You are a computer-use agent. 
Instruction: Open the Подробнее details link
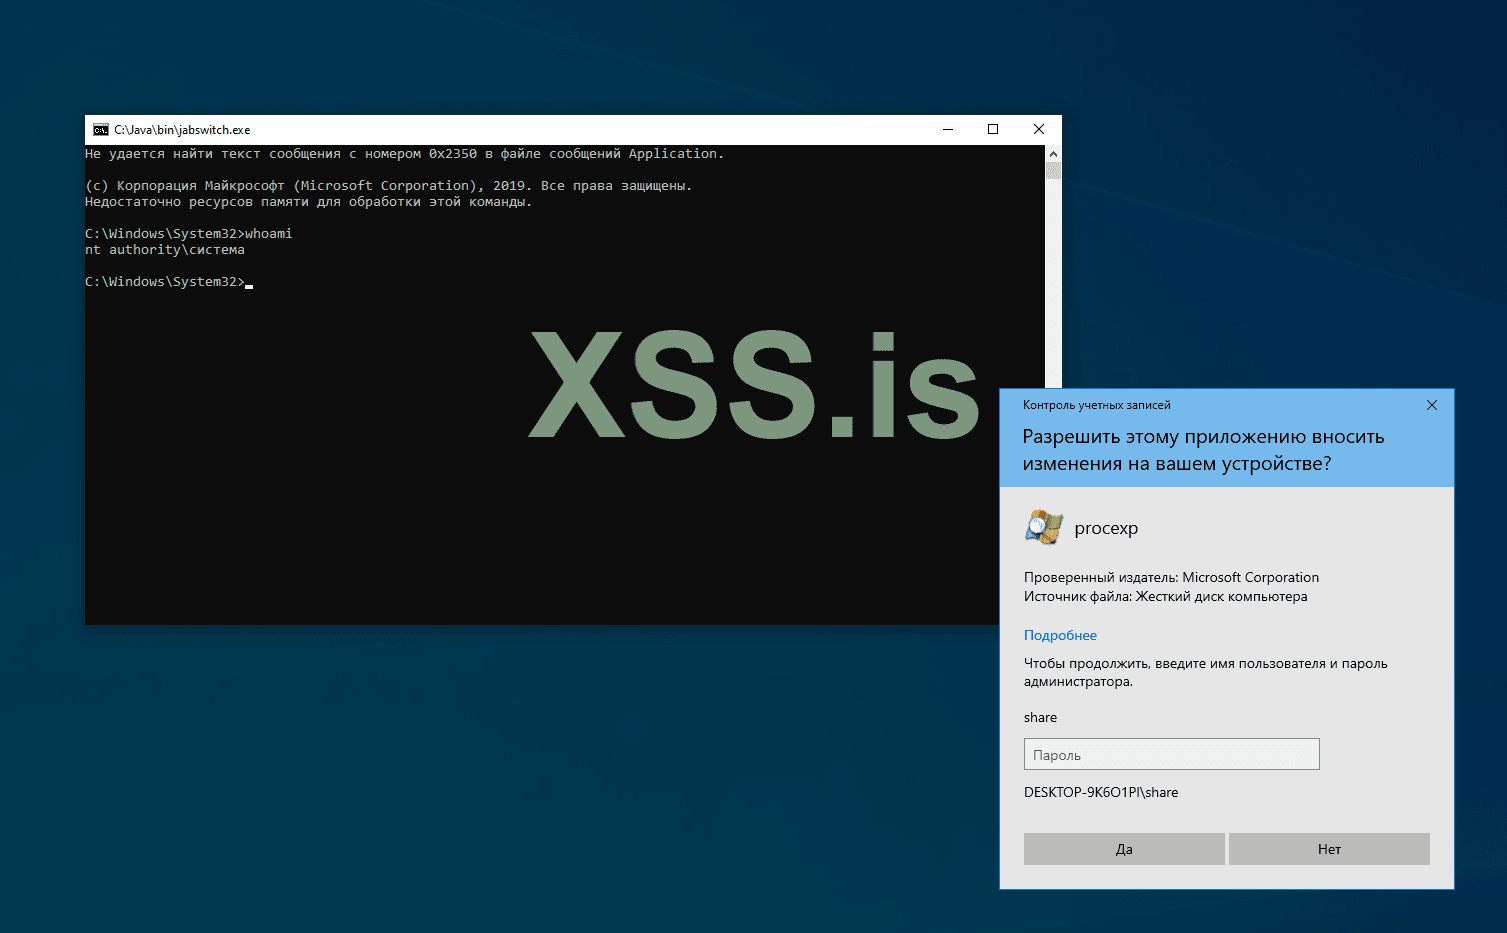click(1060, 635)
